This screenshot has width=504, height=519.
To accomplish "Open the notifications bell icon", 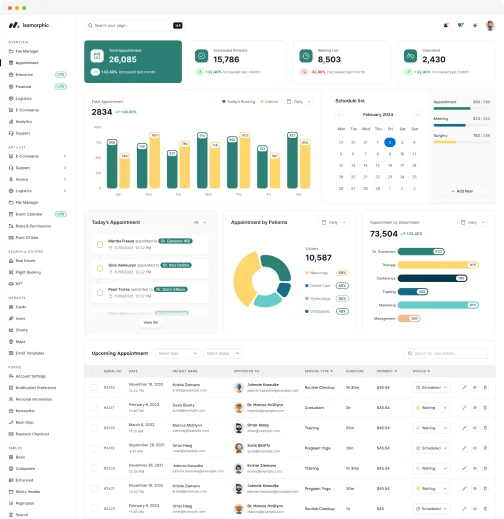I will tap(446, 25).
